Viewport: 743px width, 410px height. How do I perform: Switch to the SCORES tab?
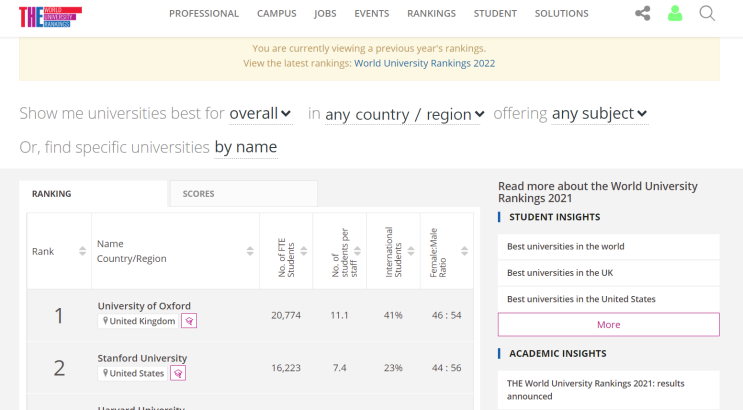point(244,193)
